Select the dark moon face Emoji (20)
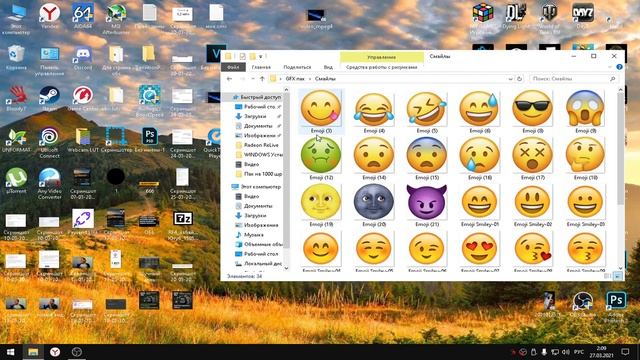This screenshot has width=640, height=360. [x=374, y=202]
